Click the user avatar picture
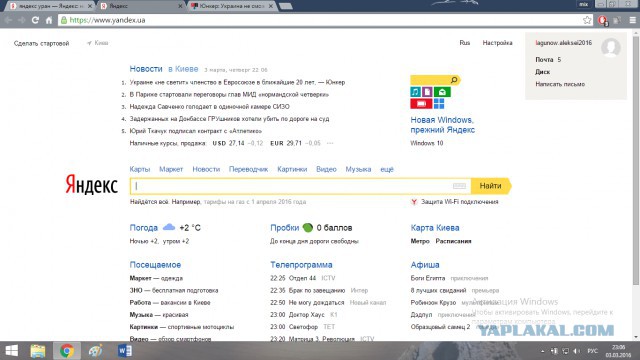The width and height of the screenshot is (640, 360). [611, 48]
